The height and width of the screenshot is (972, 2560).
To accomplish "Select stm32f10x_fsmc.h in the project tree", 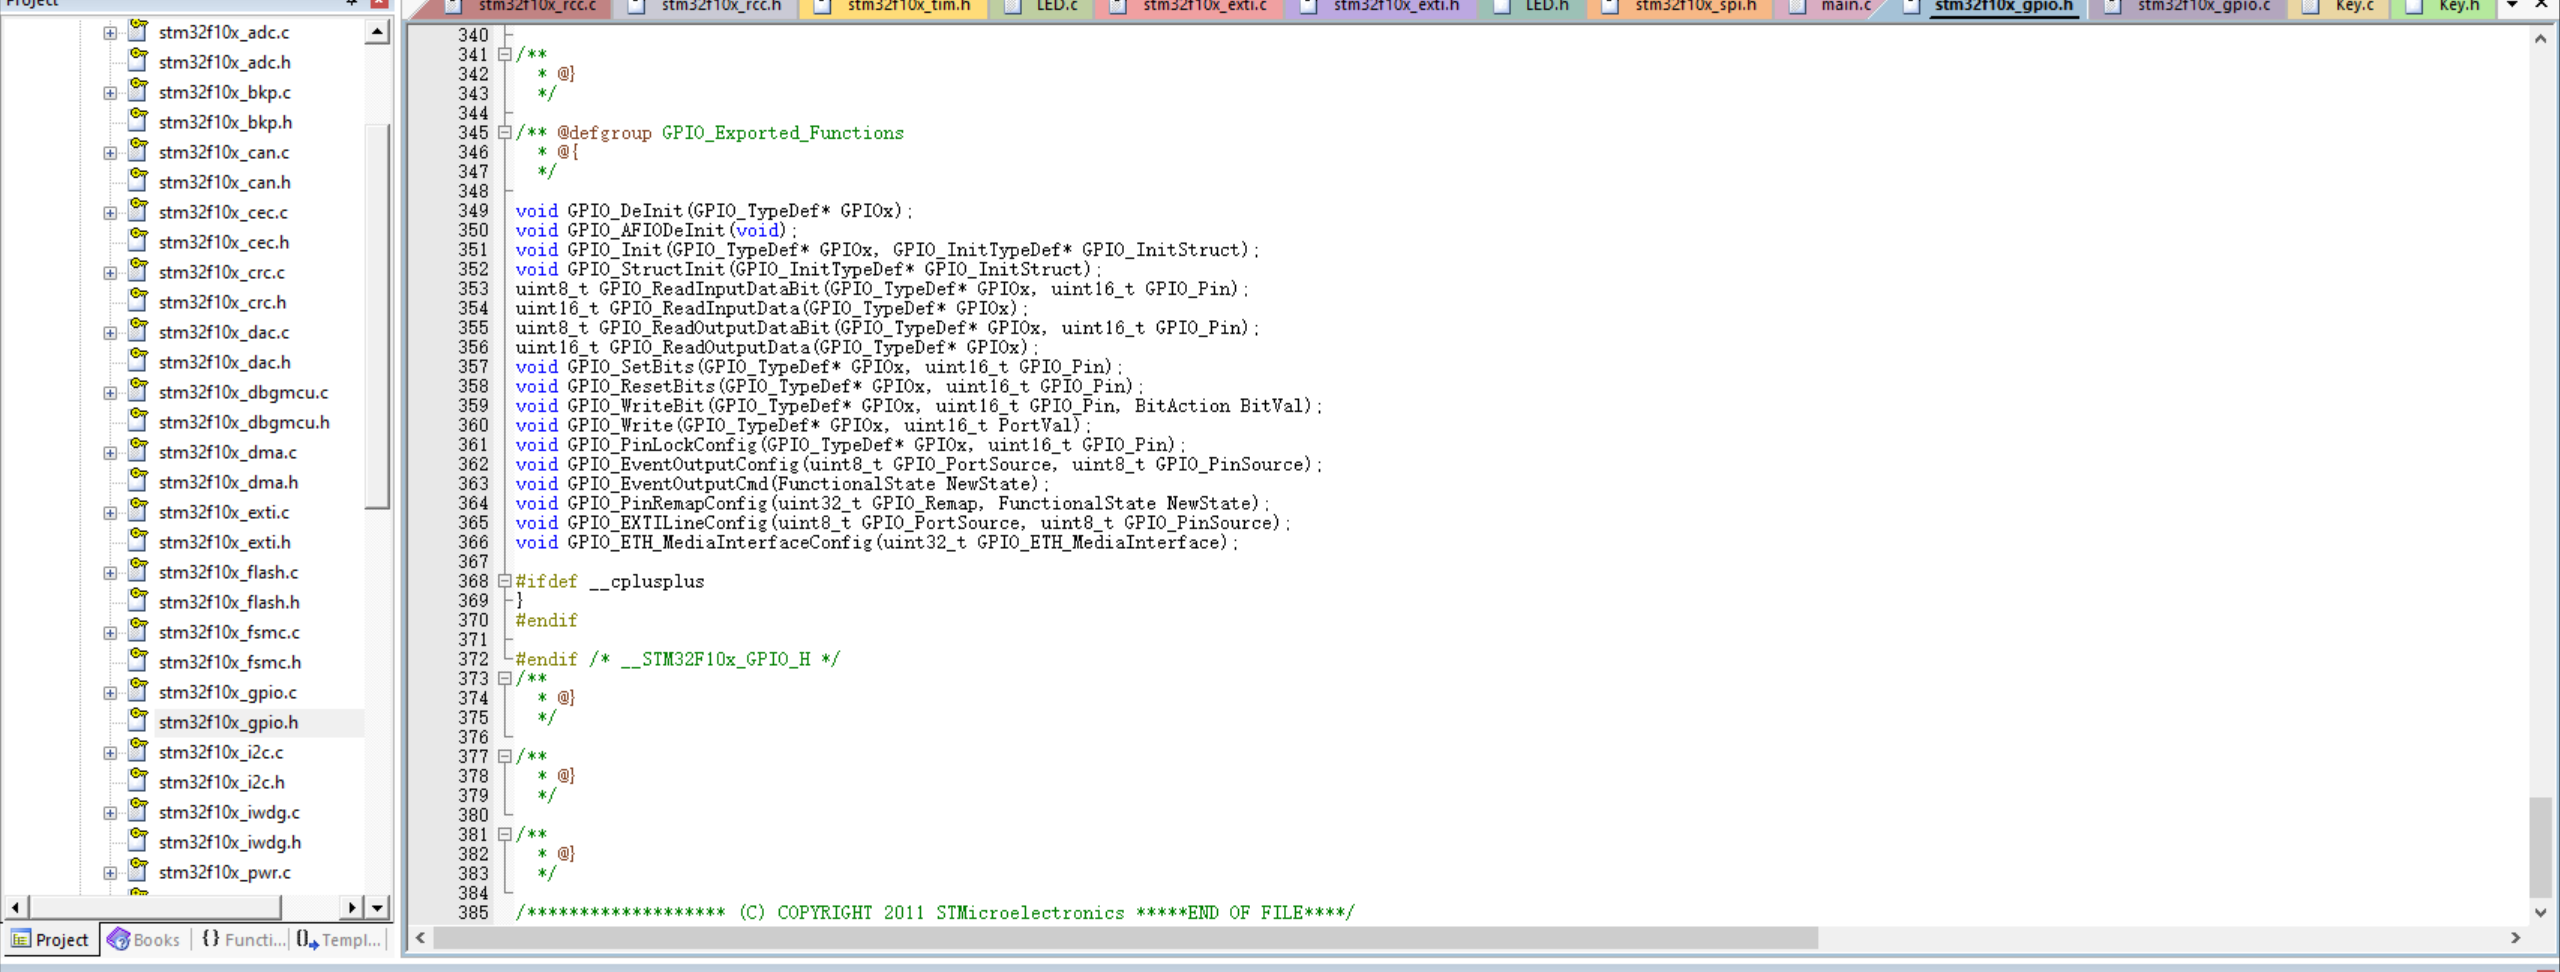I will [x=229, y=662].
